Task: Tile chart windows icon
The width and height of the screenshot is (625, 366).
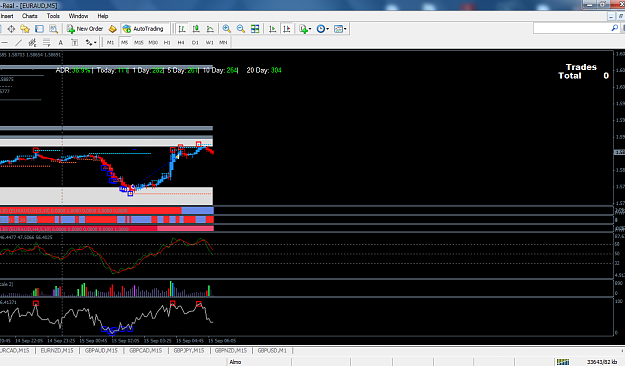Action: coord(255,29)
